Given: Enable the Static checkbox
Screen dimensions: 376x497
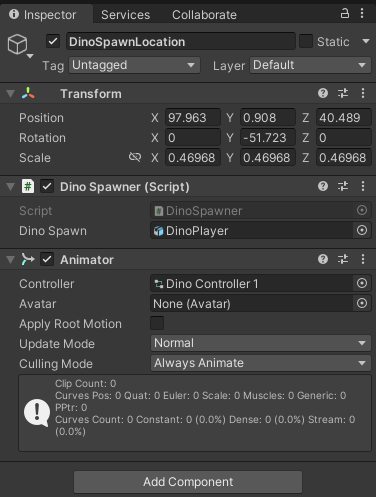Looking at the screenshot, I should [x=306, y=41].
